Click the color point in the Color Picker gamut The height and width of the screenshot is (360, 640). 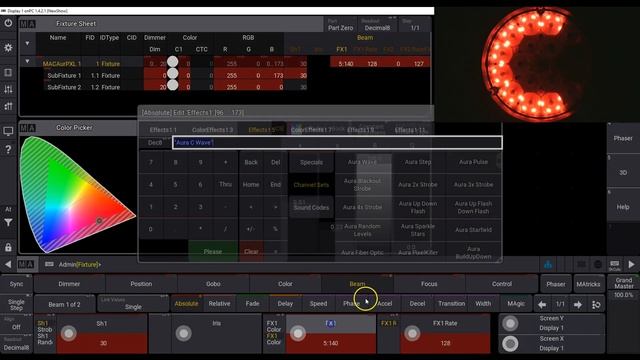point(99,221)
